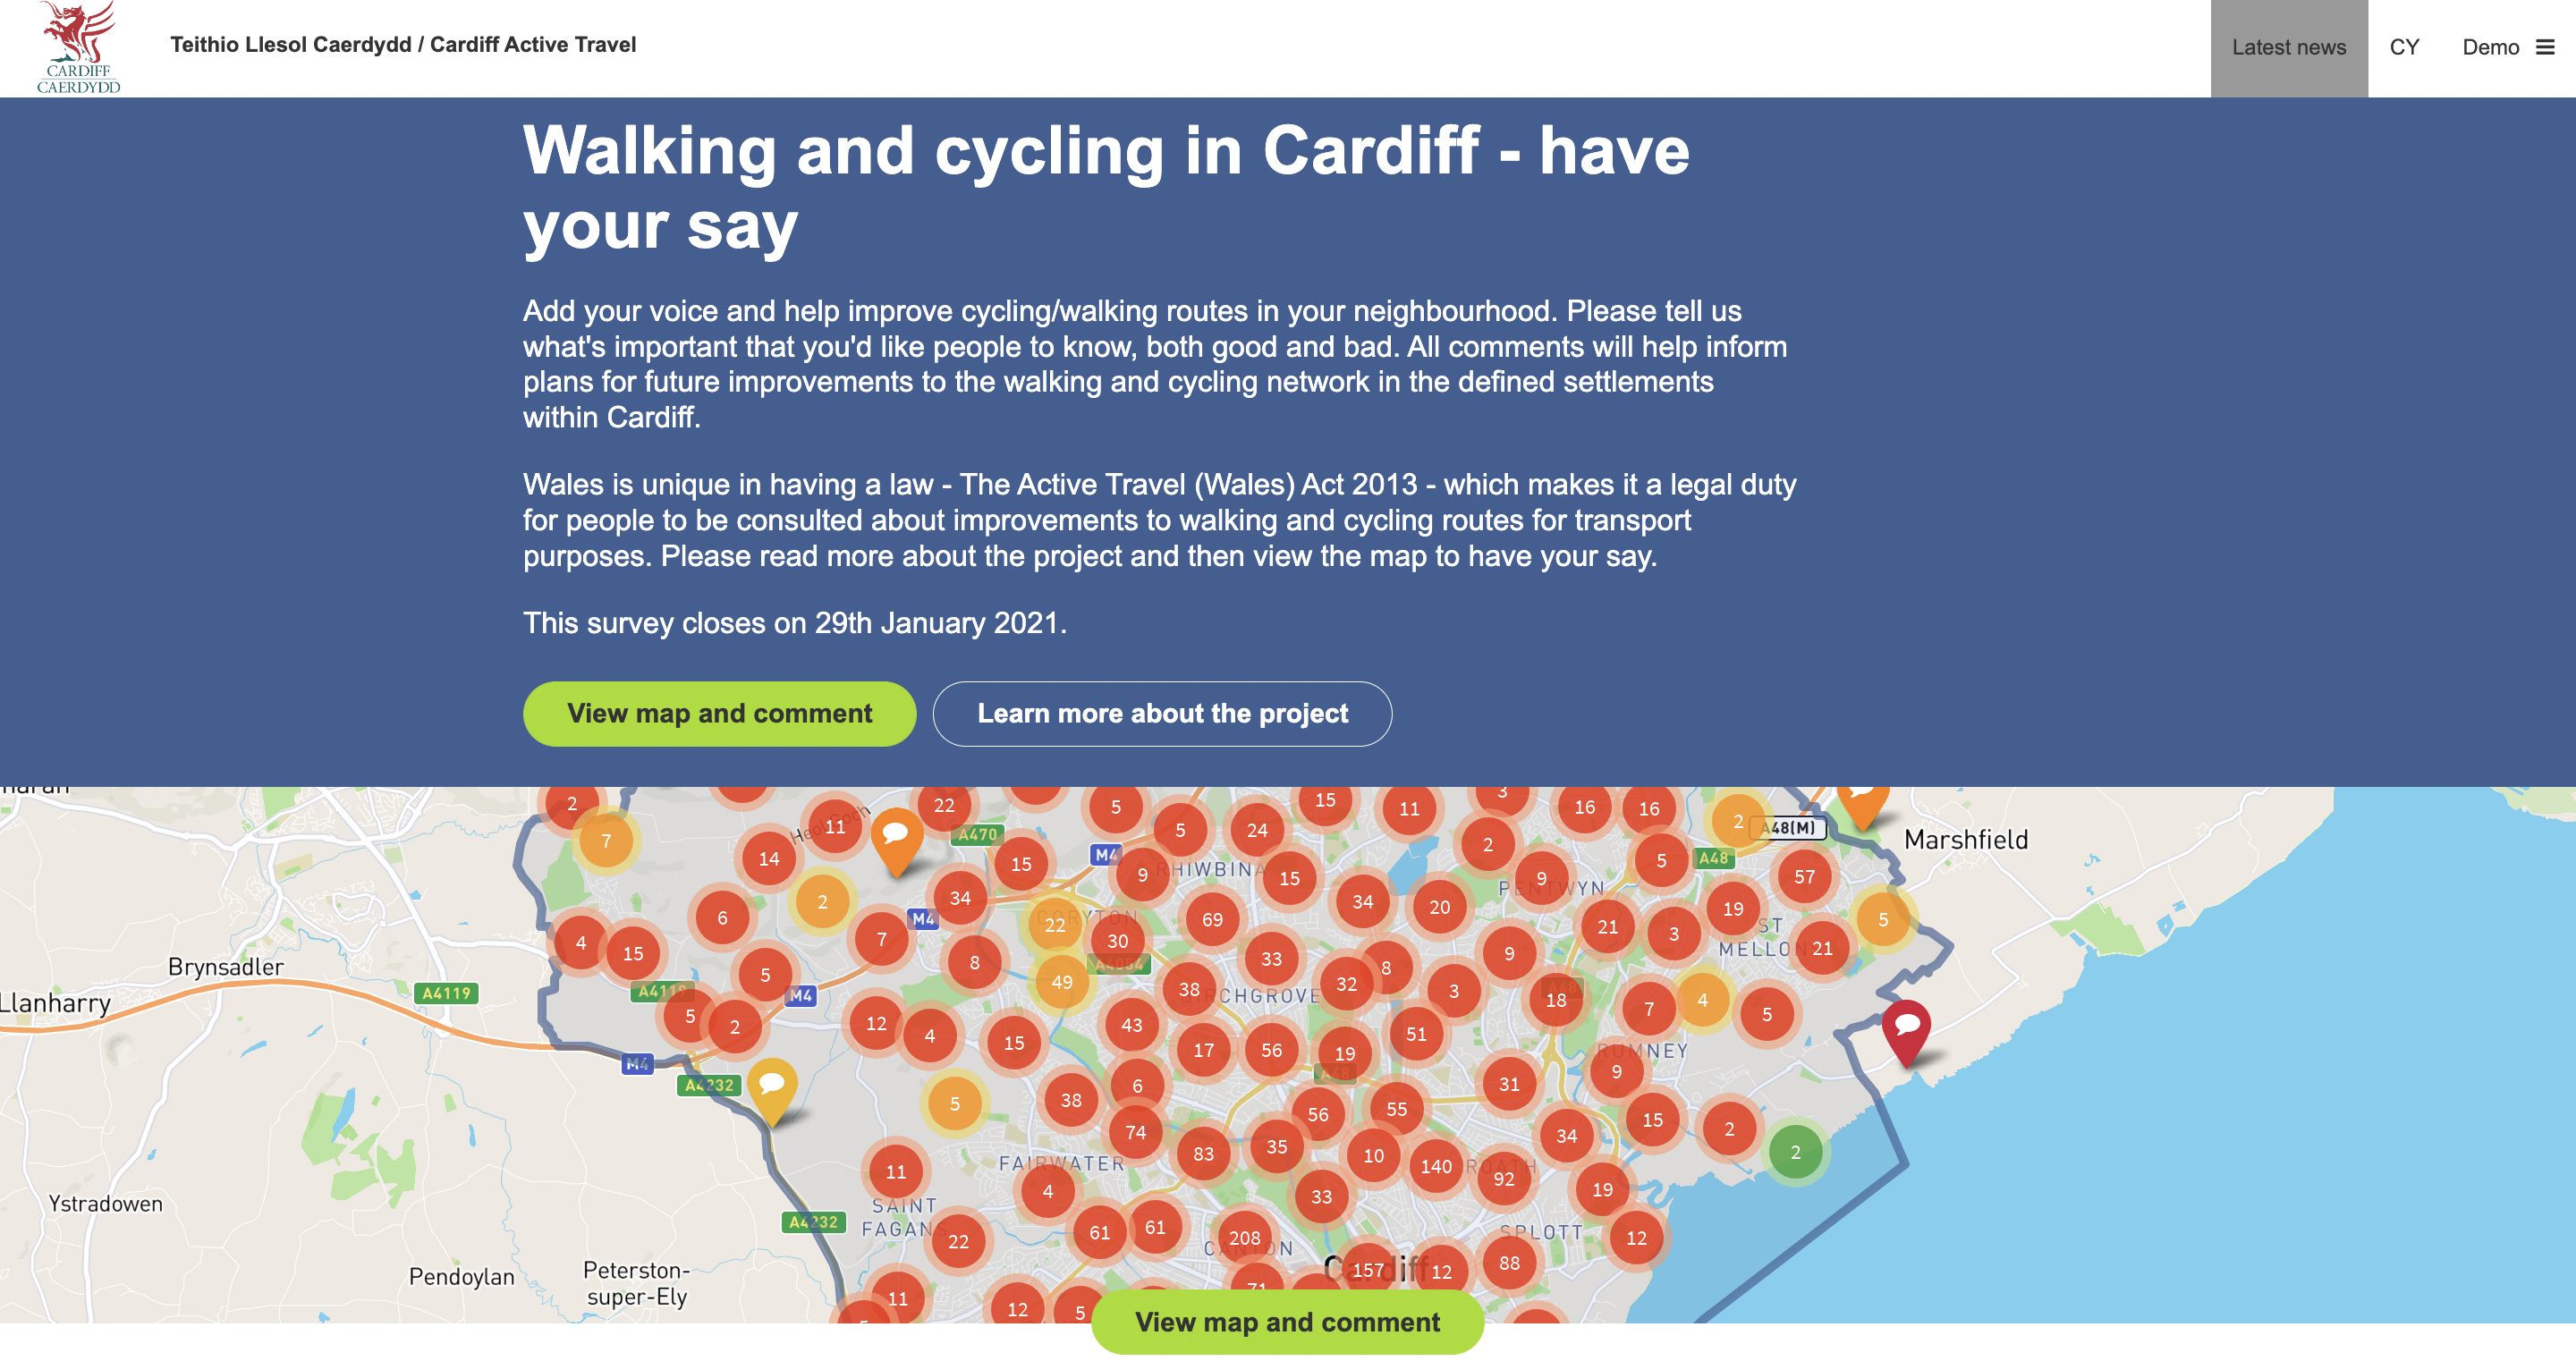The width and height of the screenshot is (2576, 1361).
Task: Select the 92 cluster near Splott
Action: [1504, 1179]
